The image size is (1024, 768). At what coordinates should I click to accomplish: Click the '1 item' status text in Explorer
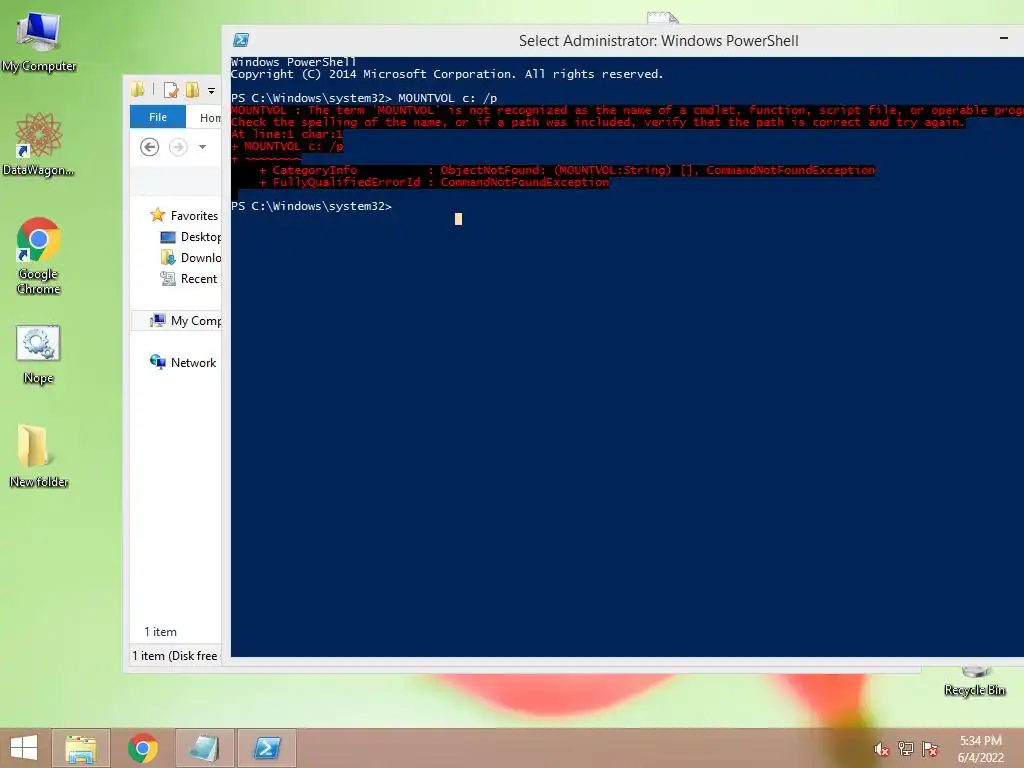[x=161, y=632]
